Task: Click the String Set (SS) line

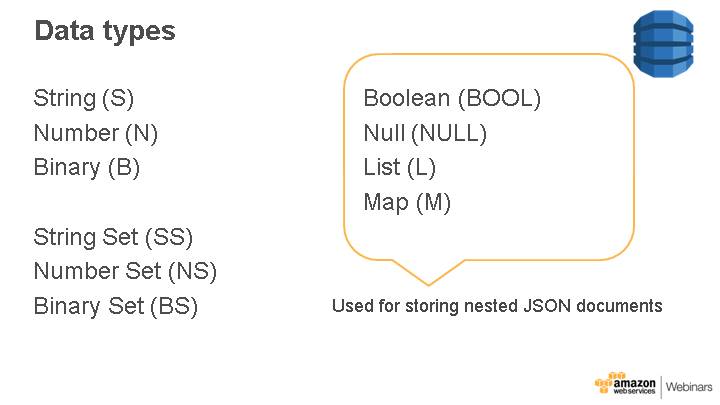Action: click(113, 237)
